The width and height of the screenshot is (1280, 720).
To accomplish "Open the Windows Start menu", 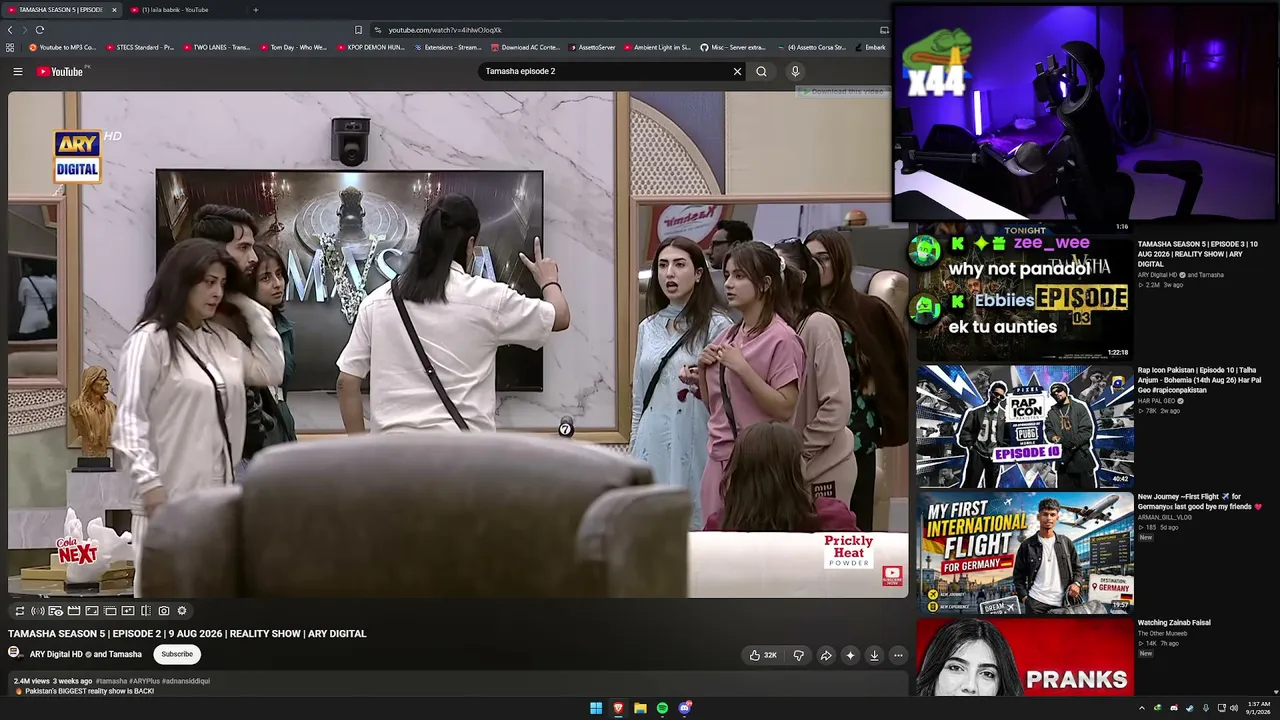I will tap(596, 708).
